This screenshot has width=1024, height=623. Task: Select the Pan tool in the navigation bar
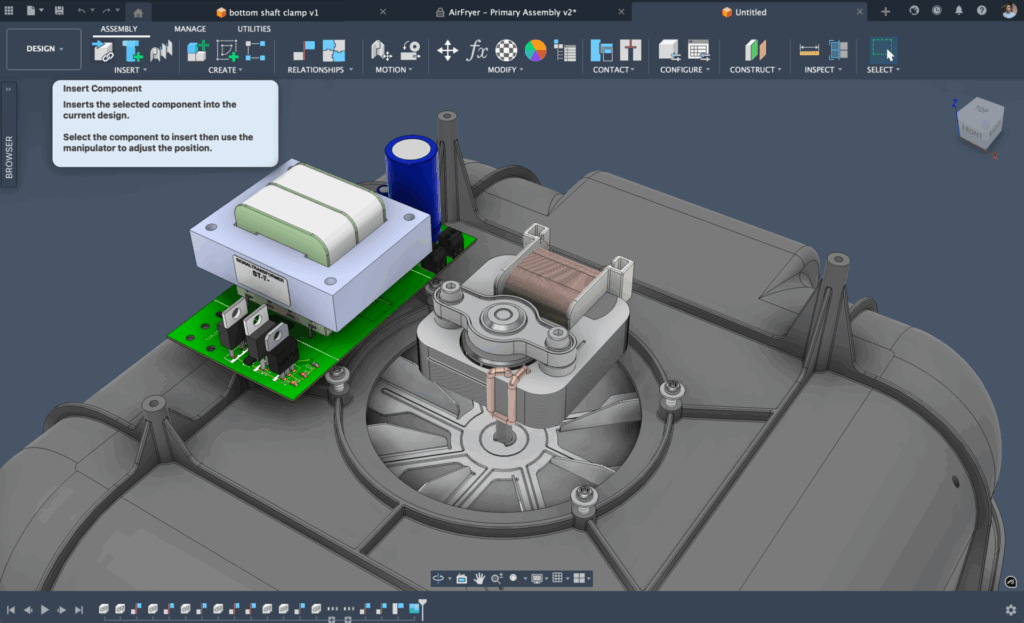pos(481,577)
